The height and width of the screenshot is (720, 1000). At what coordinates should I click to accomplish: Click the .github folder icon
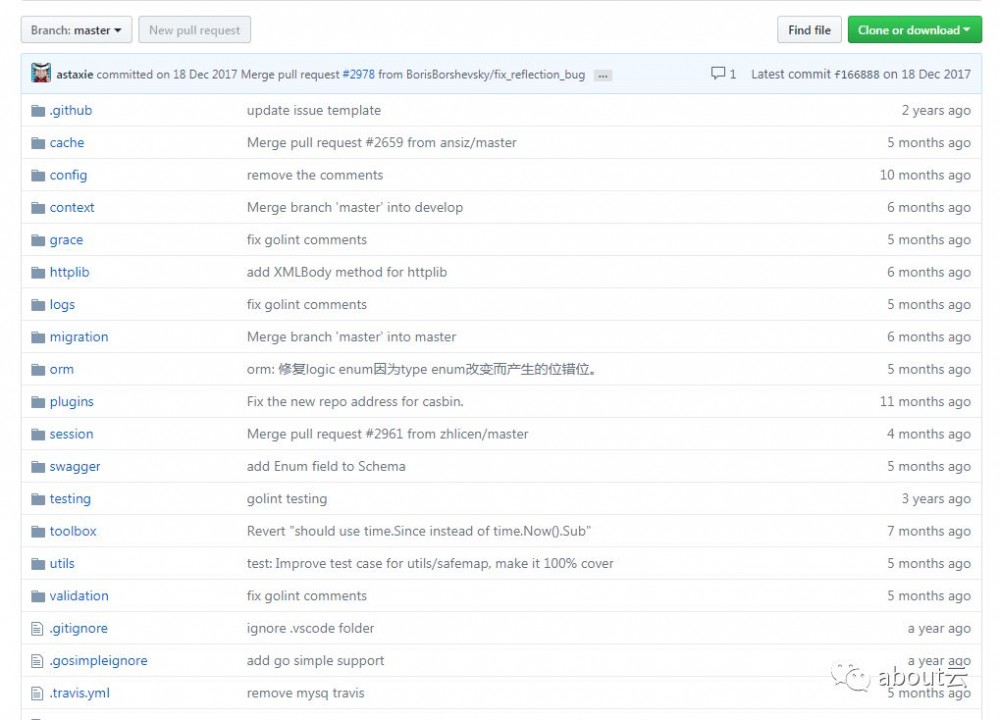pyautogui.click(x=38, y=111)
